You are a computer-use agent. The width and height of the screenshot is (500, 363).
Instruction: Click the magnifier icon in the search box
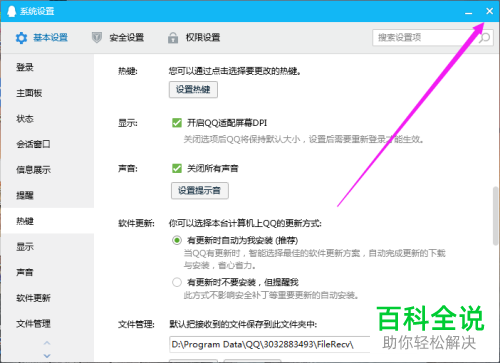tap(484, 38)
